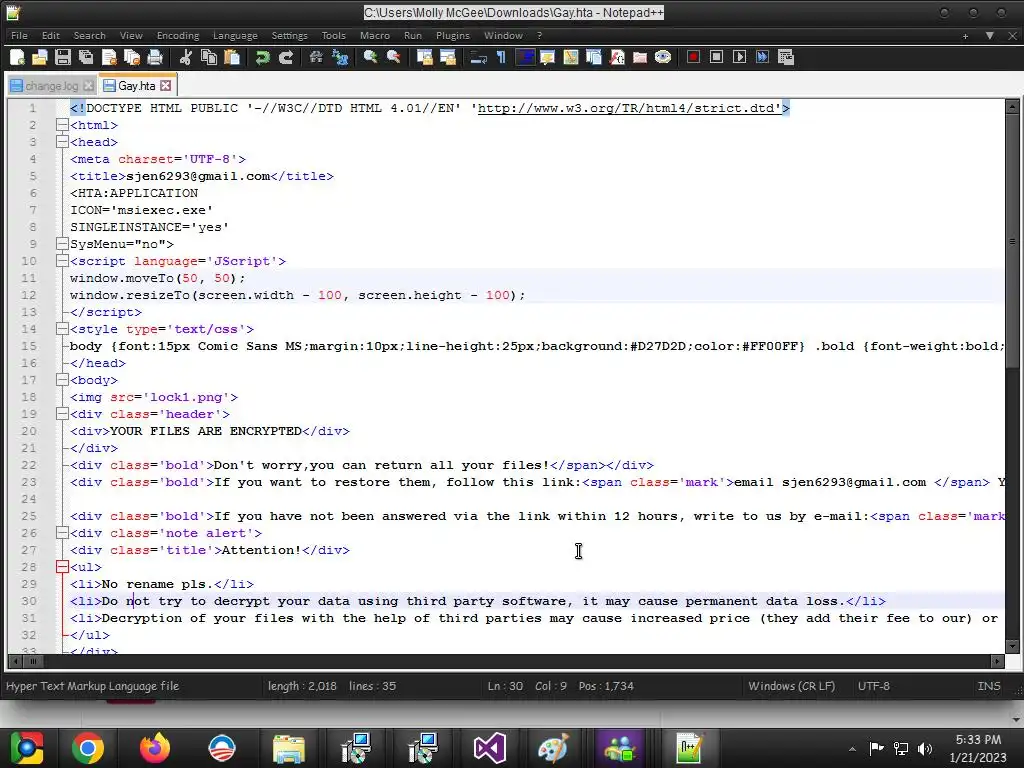Click the INS status bar indicator
Screen dimensions: 1024x768
[x=989, y=686]
